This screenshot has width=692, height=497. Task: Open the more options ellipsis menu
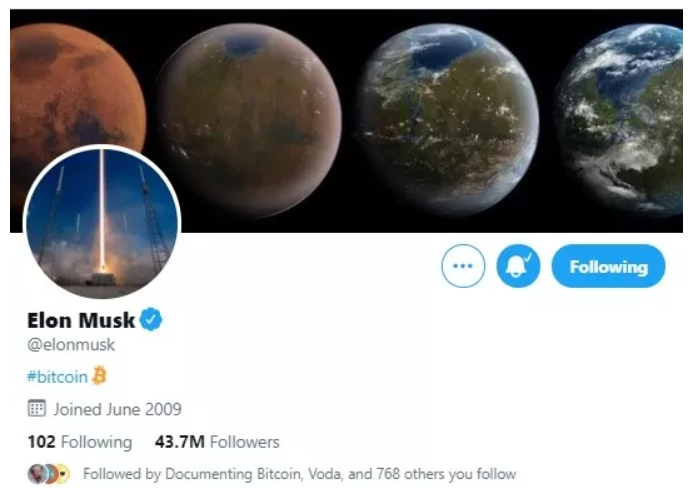(x=462, y=267)
